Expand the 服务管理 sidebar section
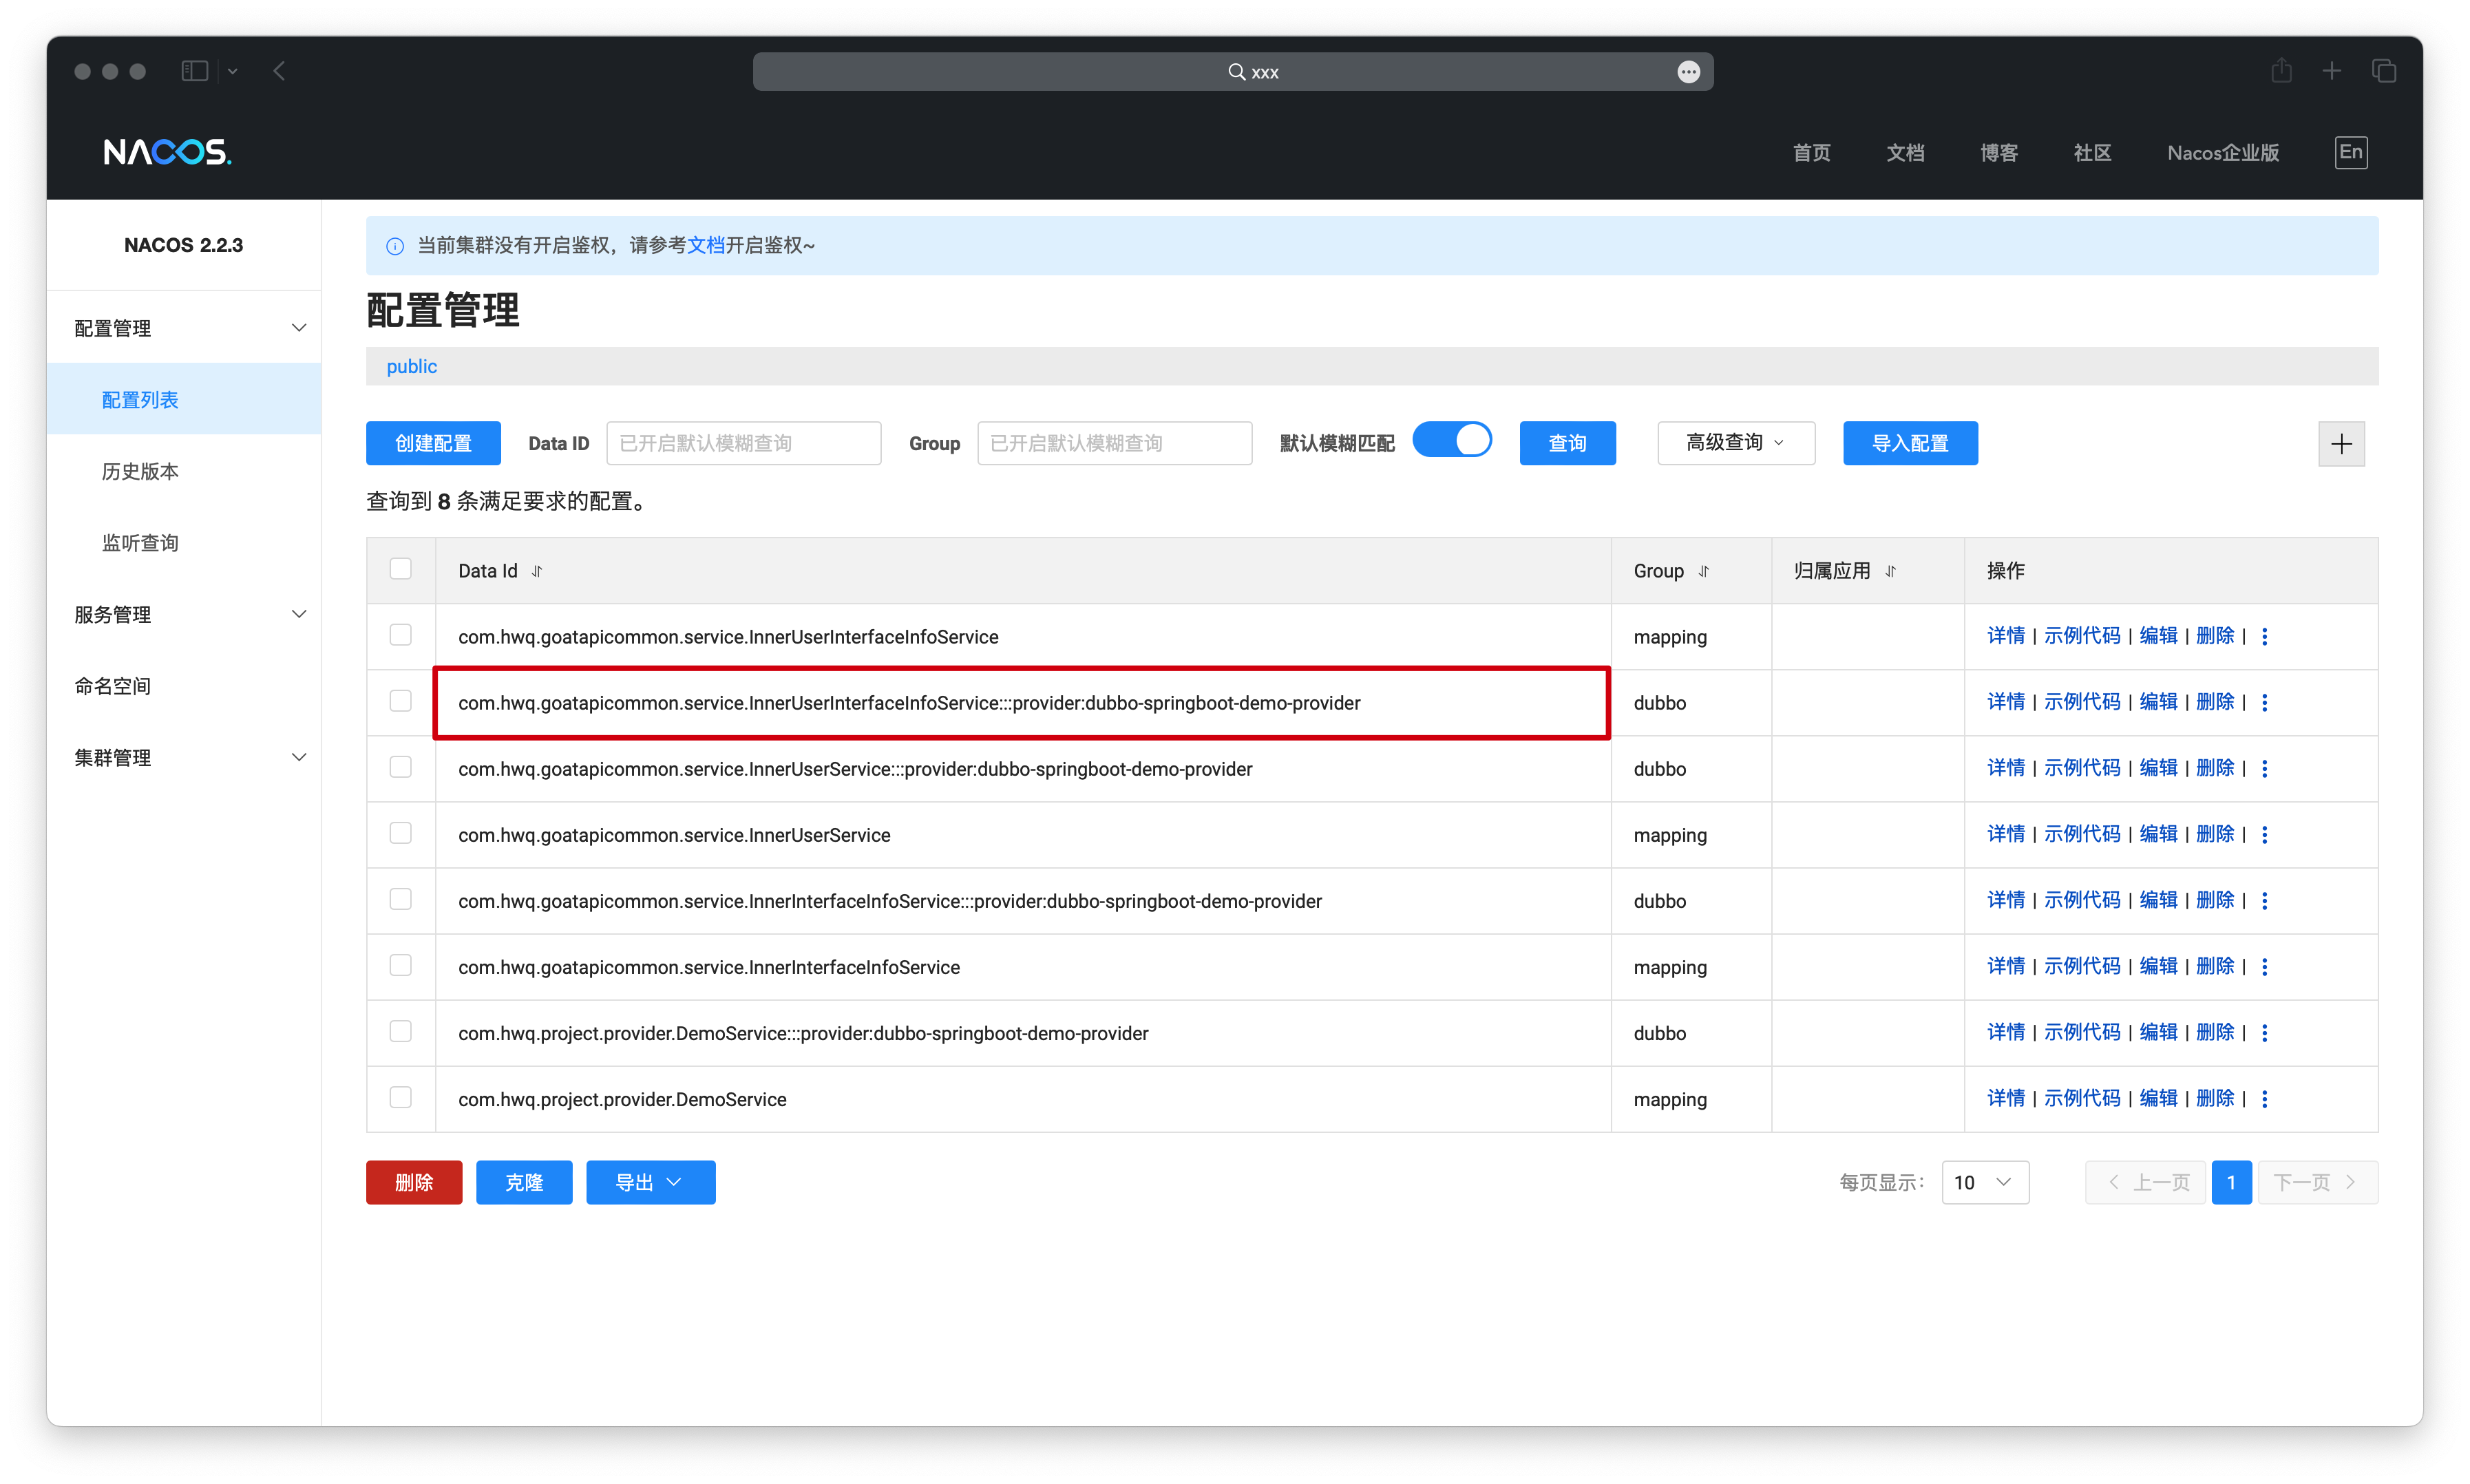The image size is (2470, 1484). (x=184, y=614)
